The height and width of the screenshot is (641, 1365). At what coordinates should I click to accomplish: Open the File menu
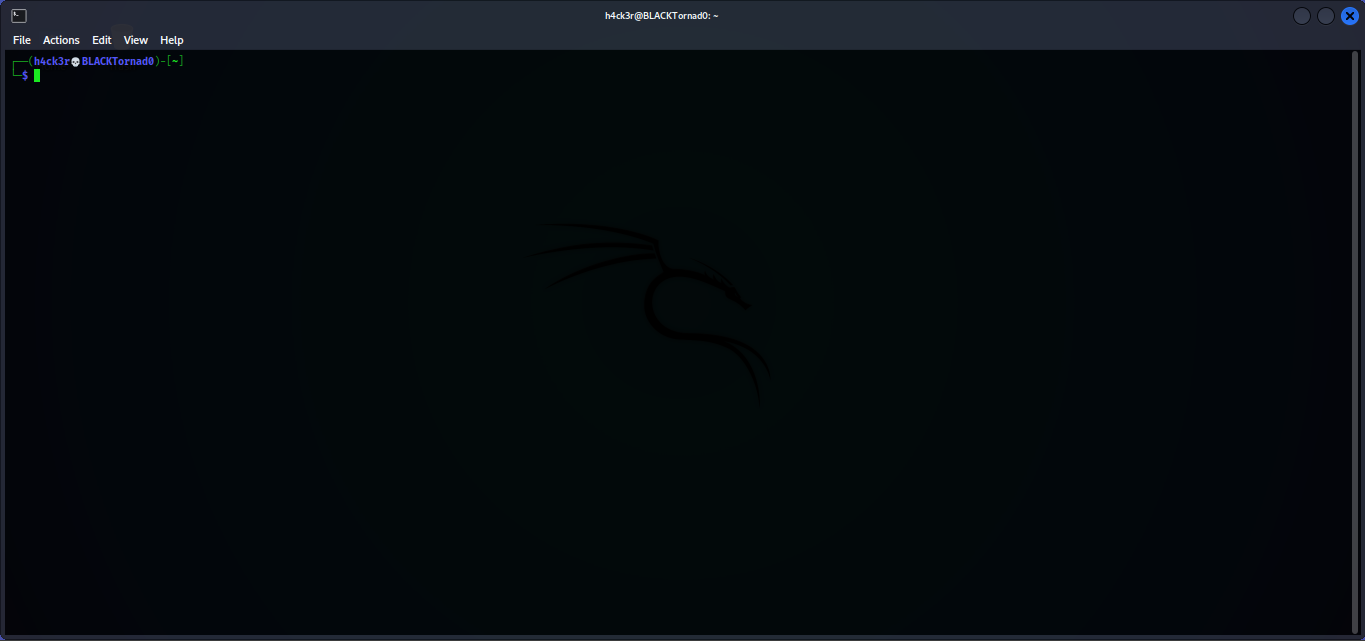(x=21, y=40)
